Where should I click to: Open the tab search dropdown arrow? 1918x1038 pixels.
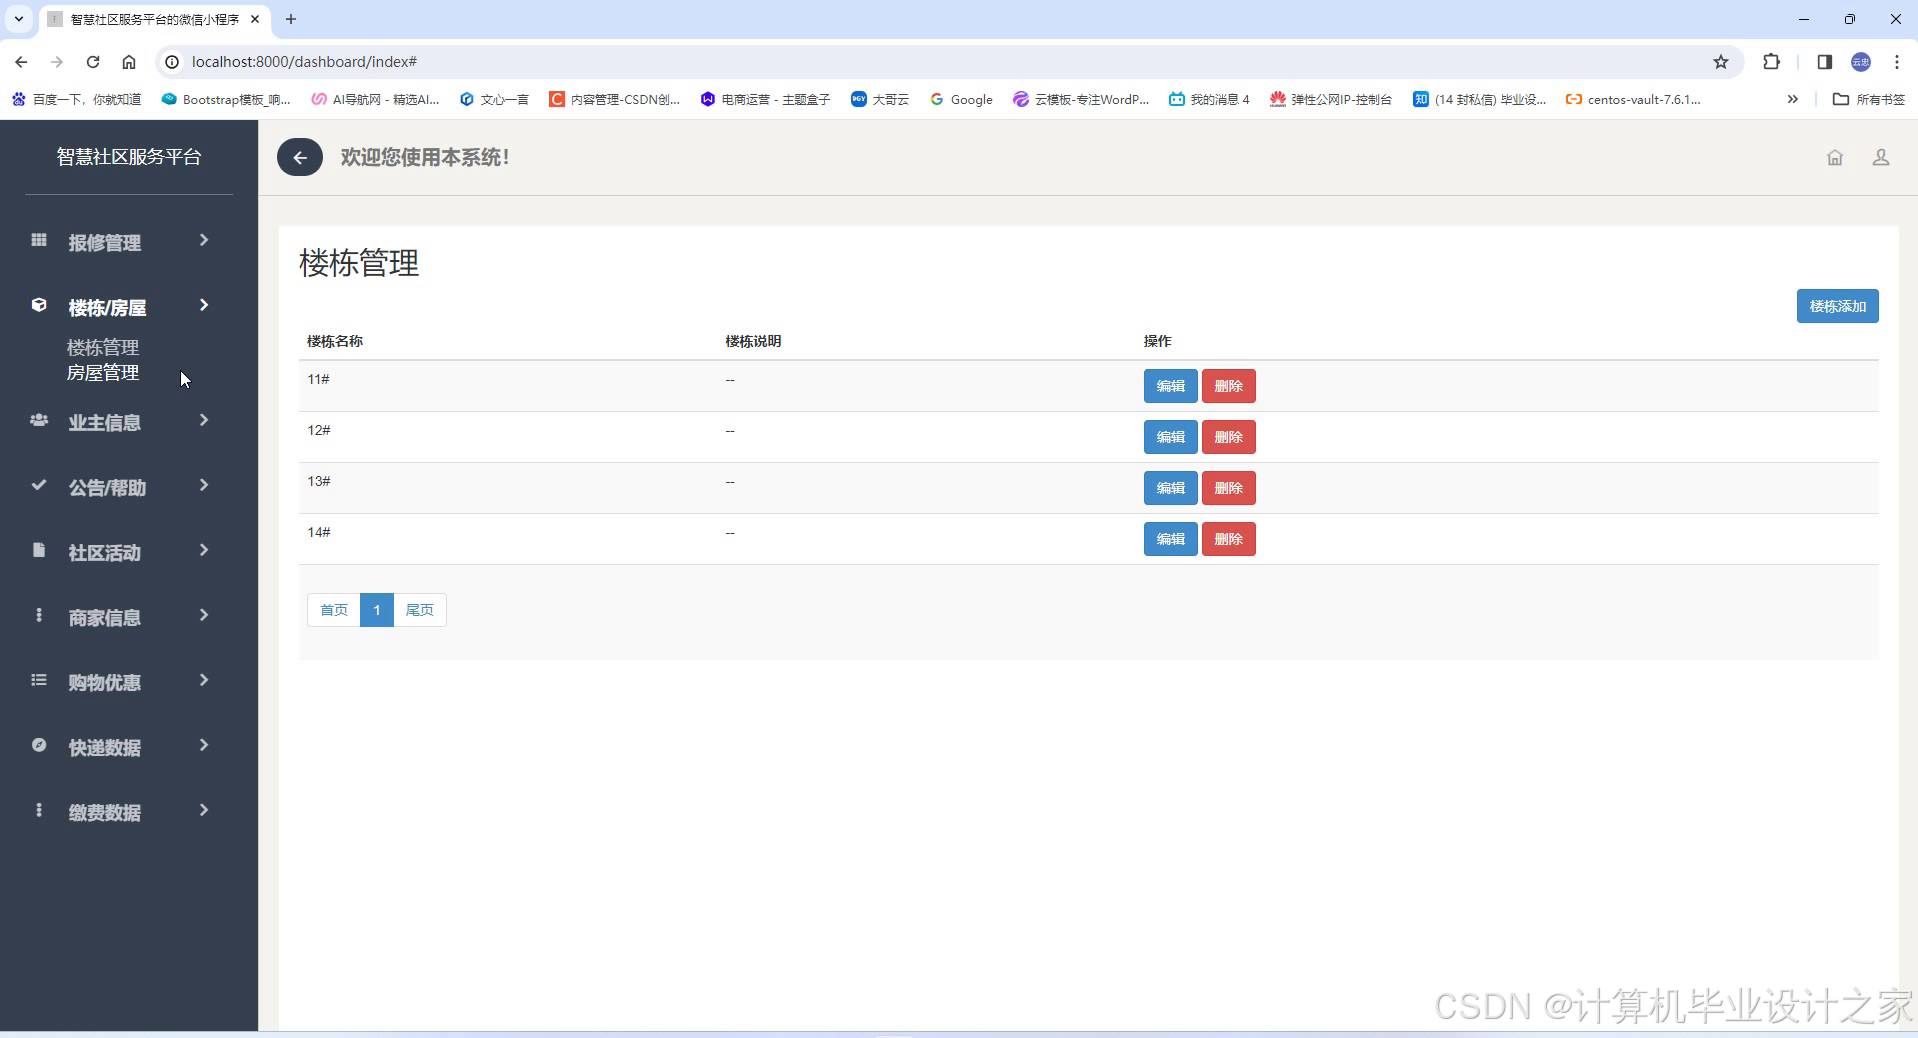pos(18,19)
